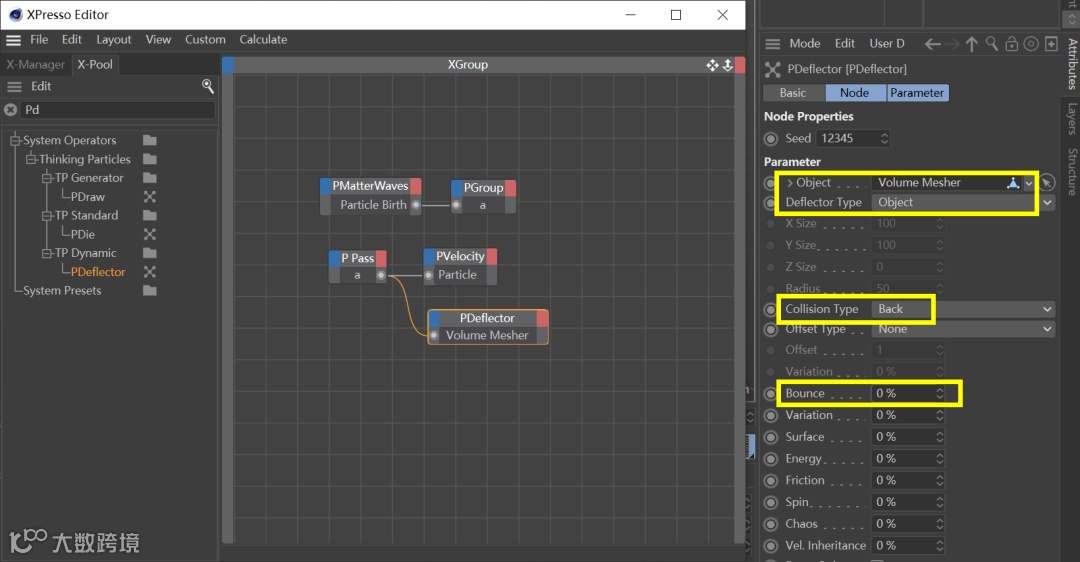Clear the Pd search text
Image resolution: width=1080 pixels, height=562 pixels.
[10, 110]
